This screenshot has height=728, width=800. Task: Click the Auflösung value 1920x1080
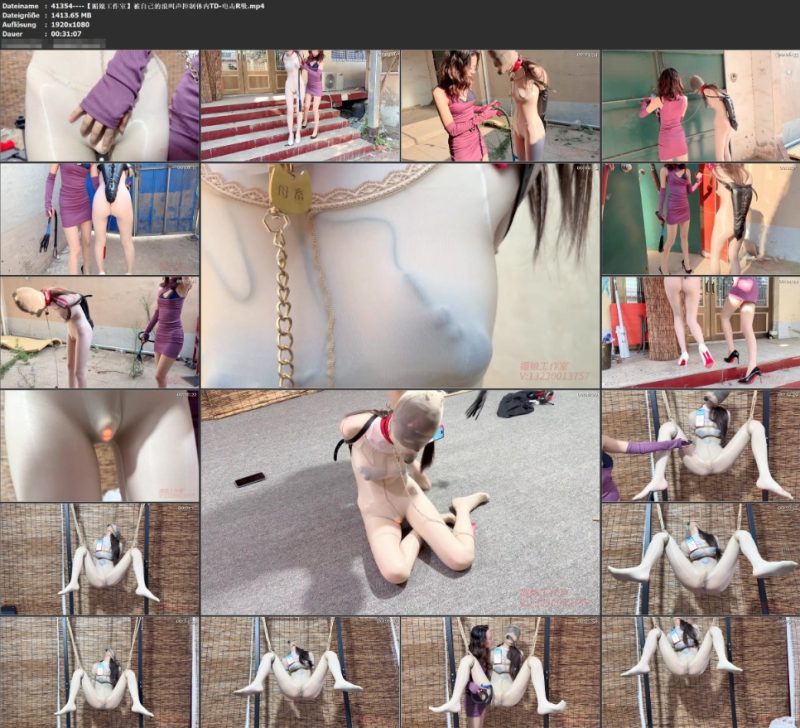(x=70, y=24)
